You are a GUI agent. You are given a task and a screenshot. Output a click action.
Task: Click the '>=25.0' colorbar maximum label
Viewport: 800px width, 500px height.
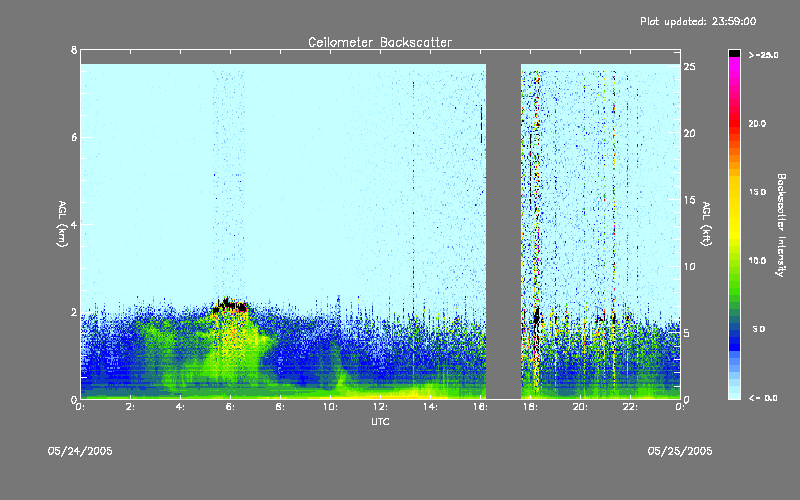763,55
